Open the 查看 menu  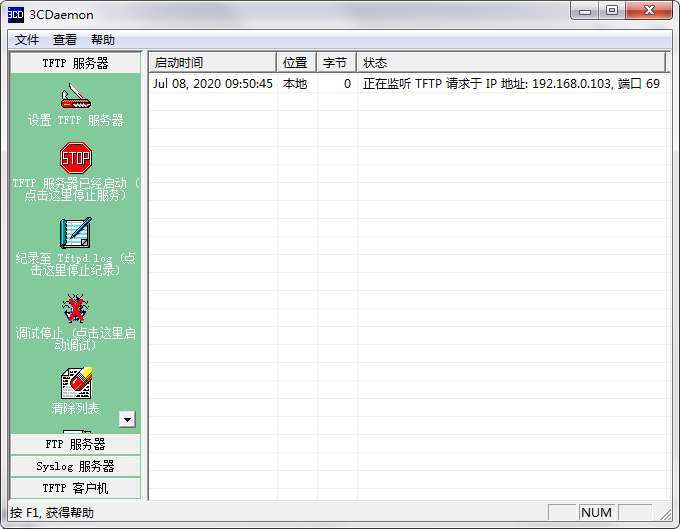pyautogui.click(x=65, y=40)
